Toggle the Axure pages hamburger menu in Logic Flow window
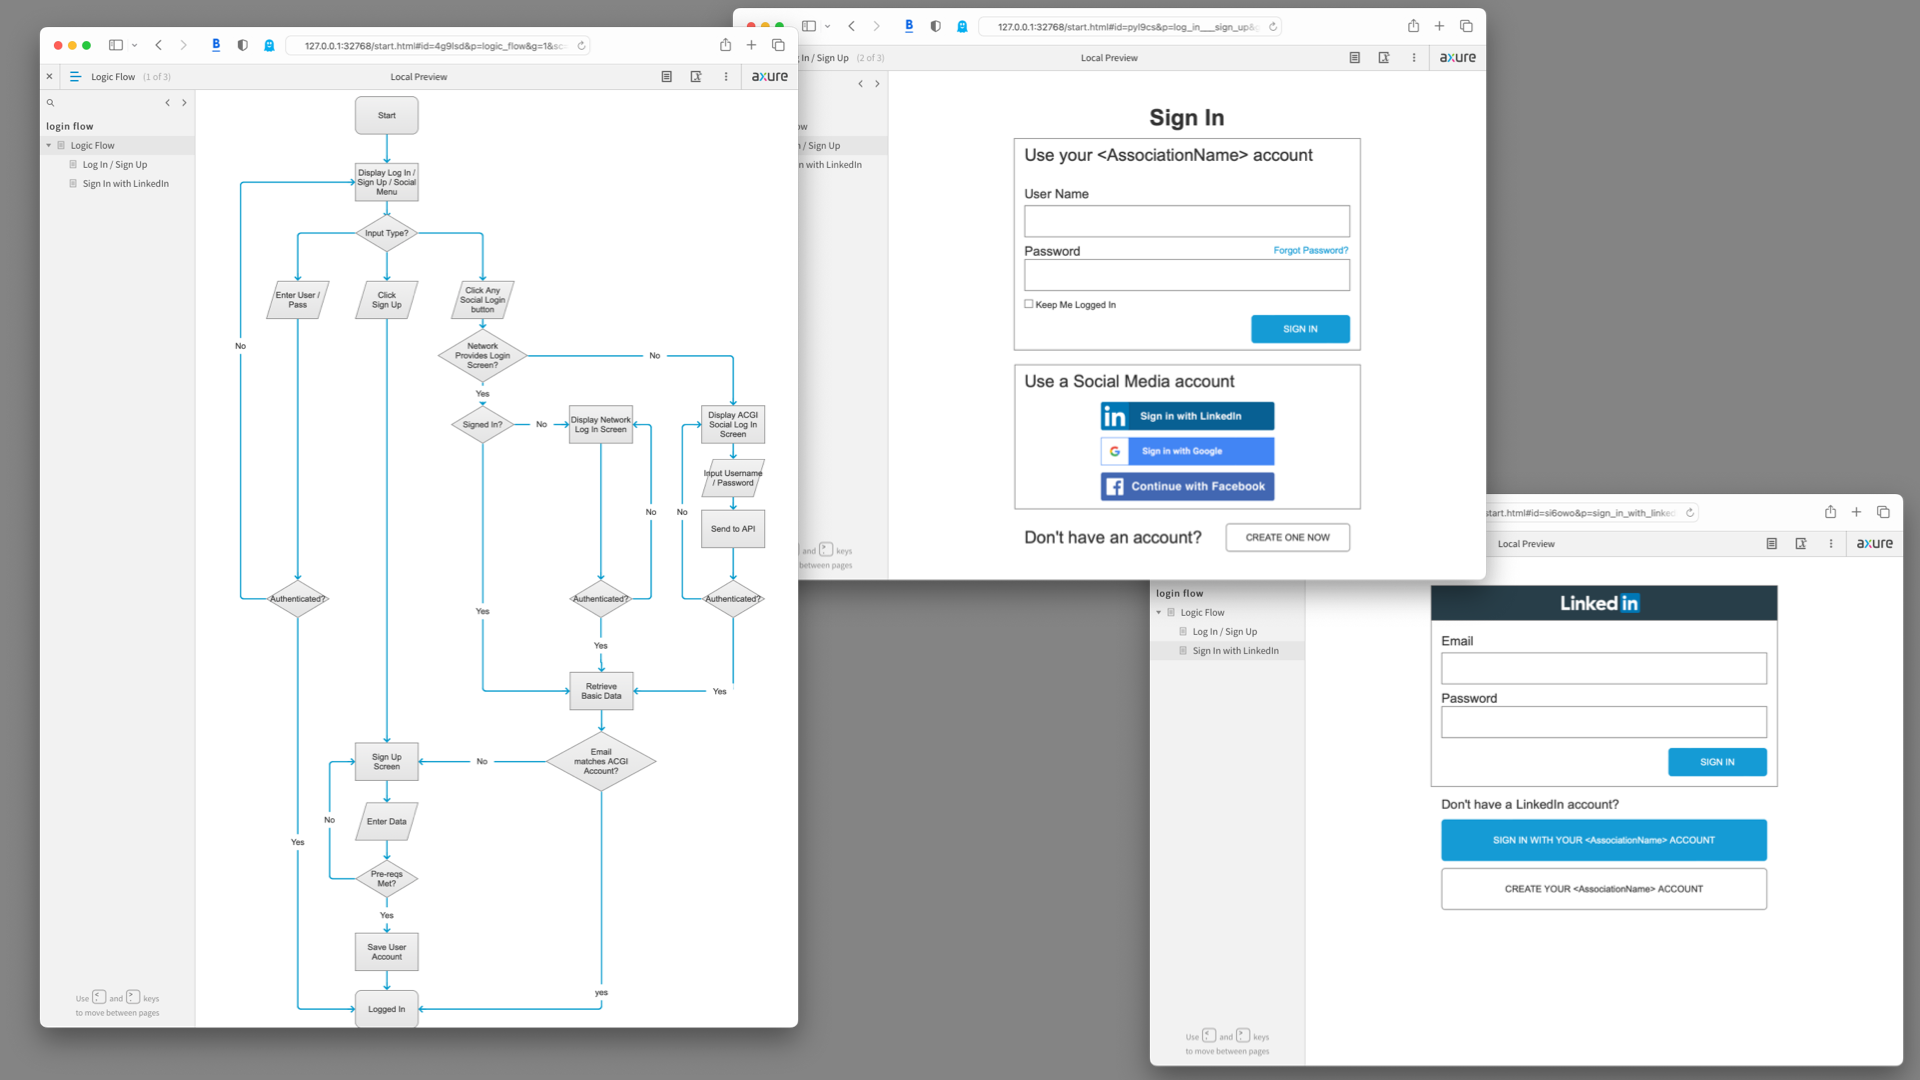1920x1080 pixels. [x=75, y=76]
